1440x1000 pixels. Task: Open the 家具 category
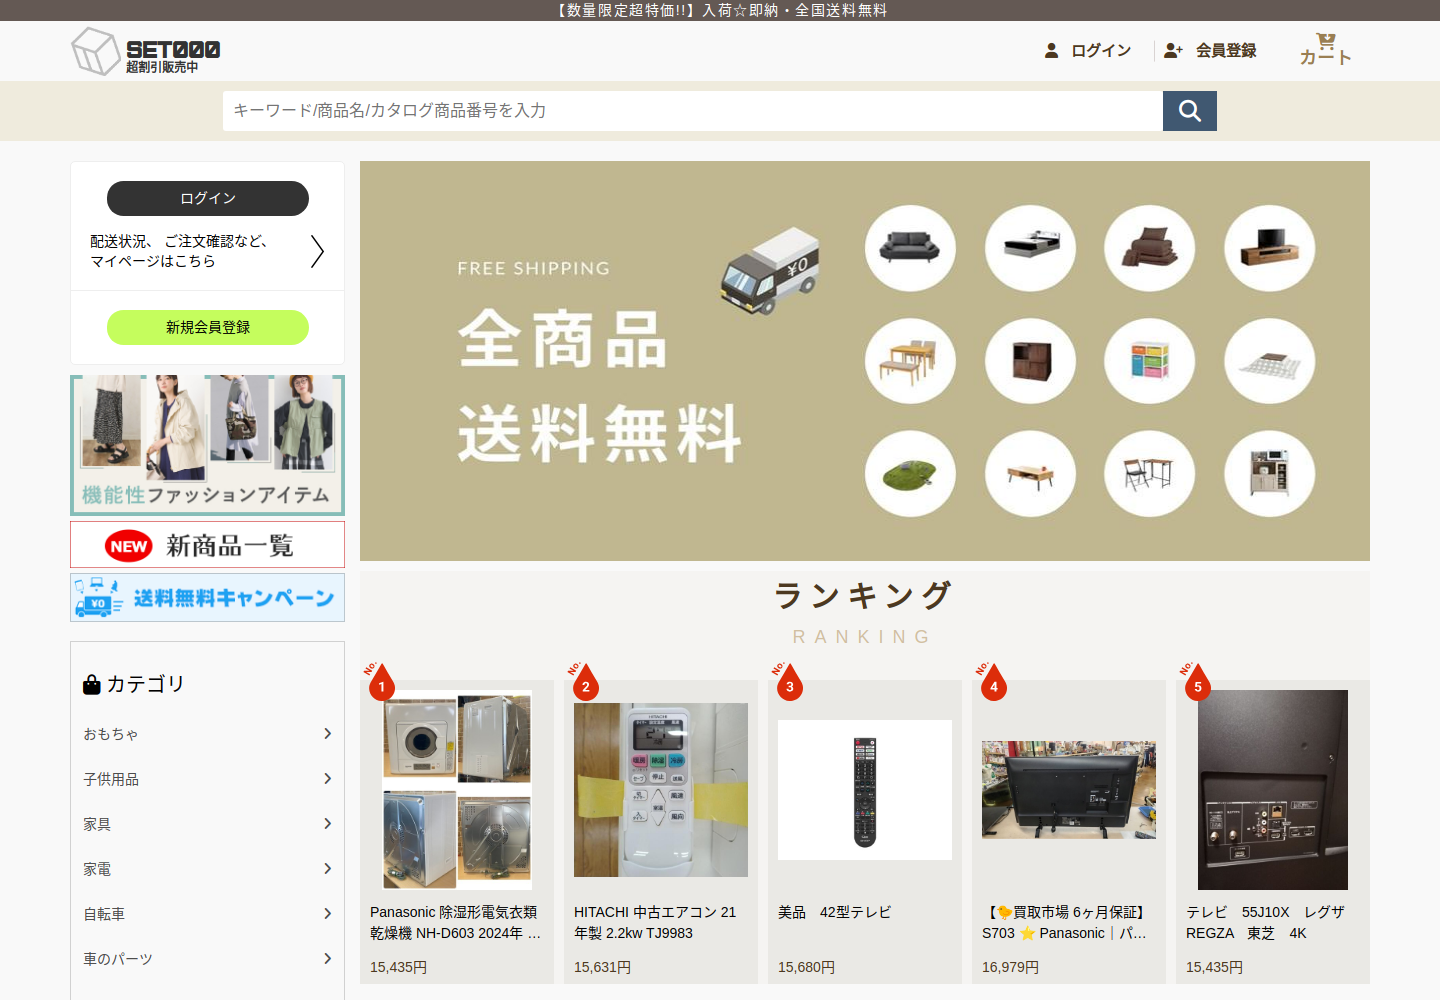[207, 824]
